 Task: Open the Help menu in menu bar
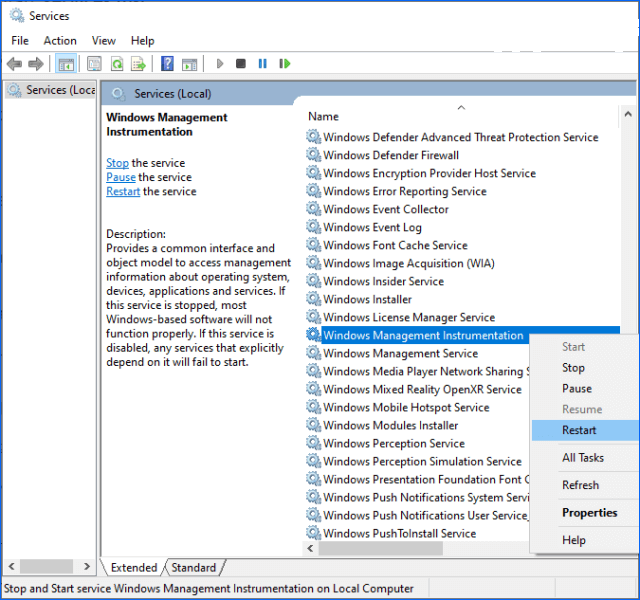(x=142, y=41)
